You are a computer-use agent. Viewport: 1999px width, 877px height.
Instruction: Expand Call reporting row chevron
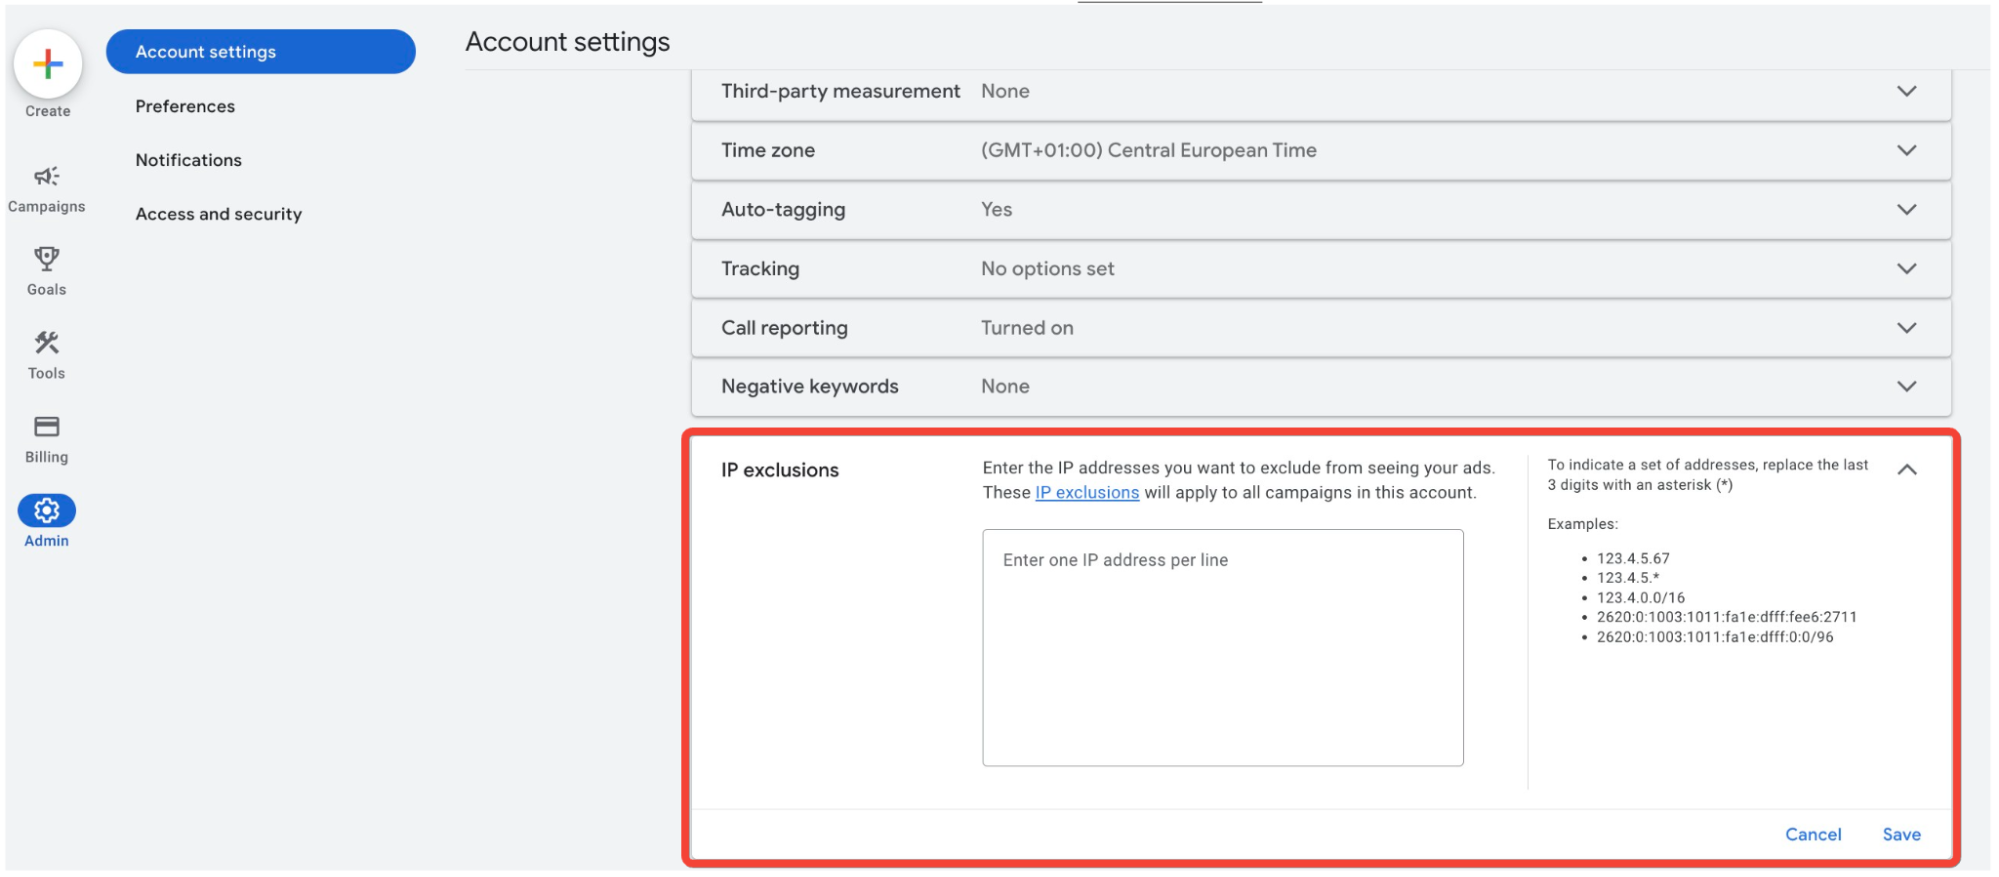(1907, 327)
